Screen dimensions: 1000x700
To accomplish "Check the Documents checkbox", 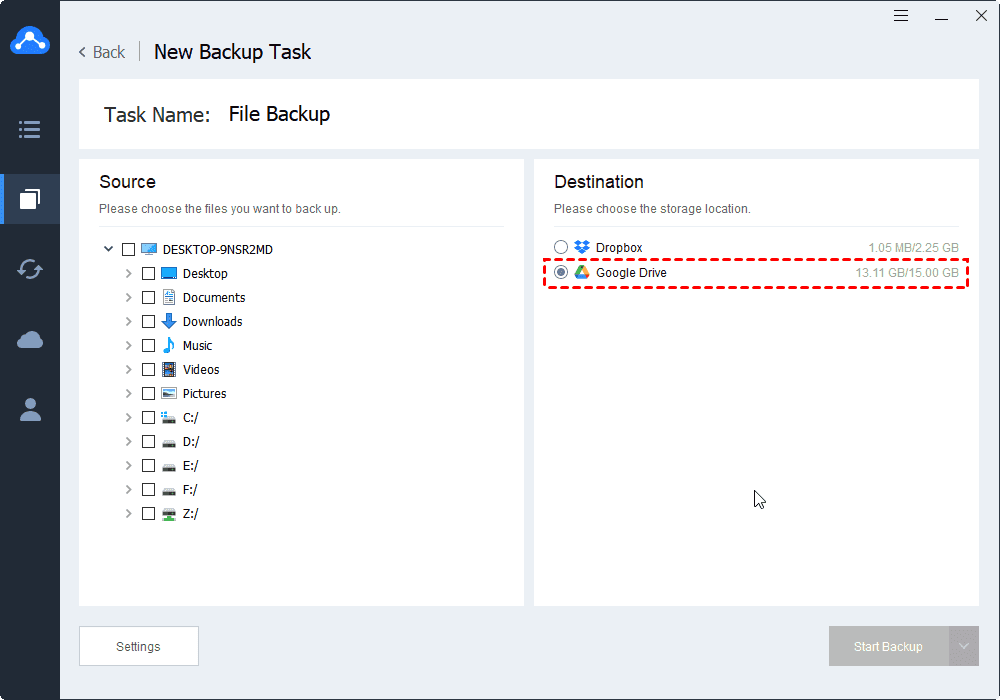I will pos(149,298).
